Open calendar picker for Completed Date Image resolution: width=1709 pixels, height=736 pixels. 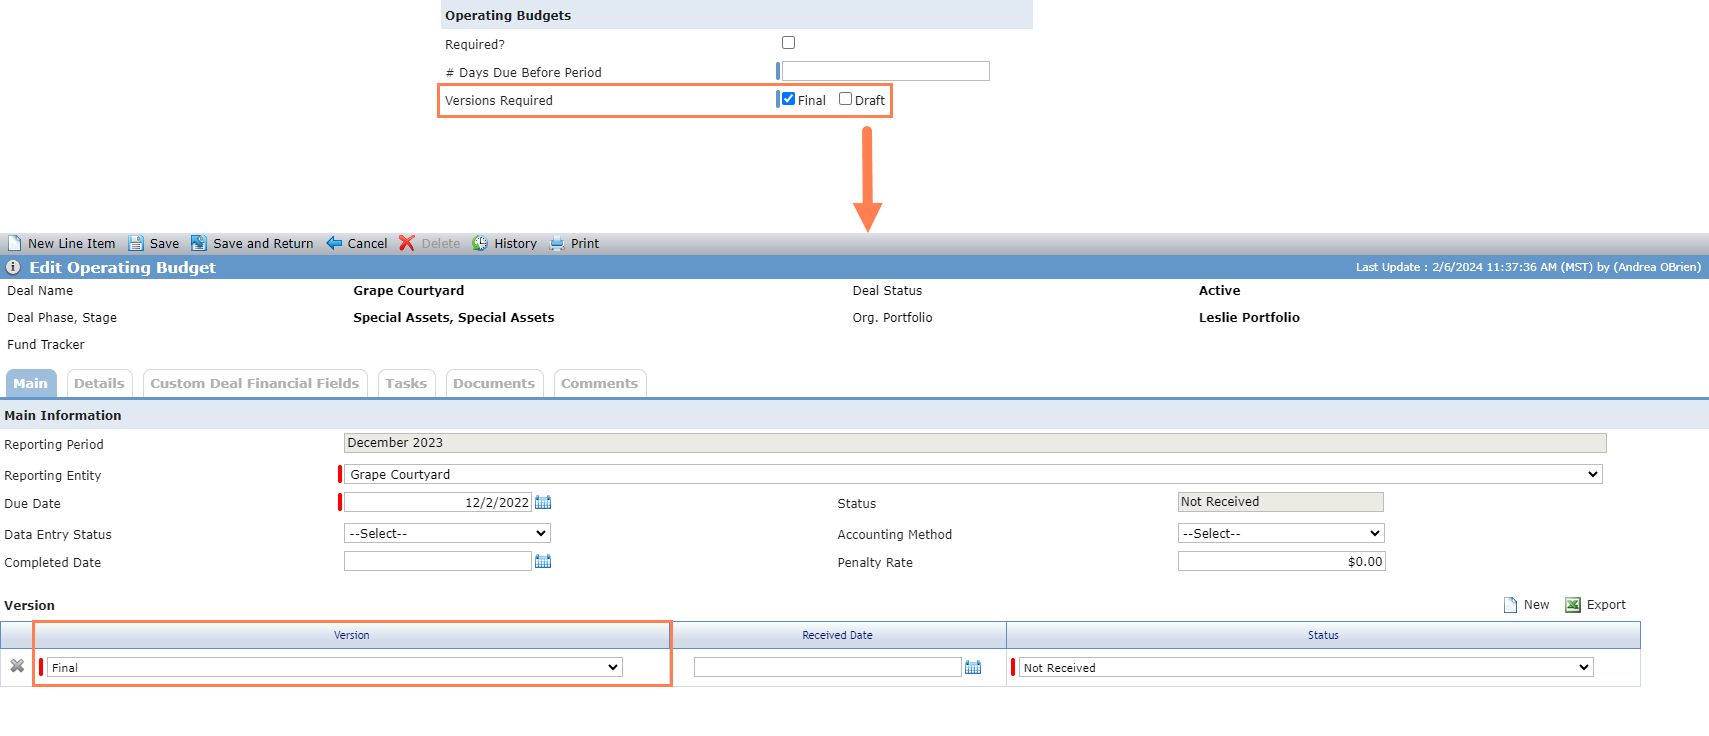tap(543, 561)
